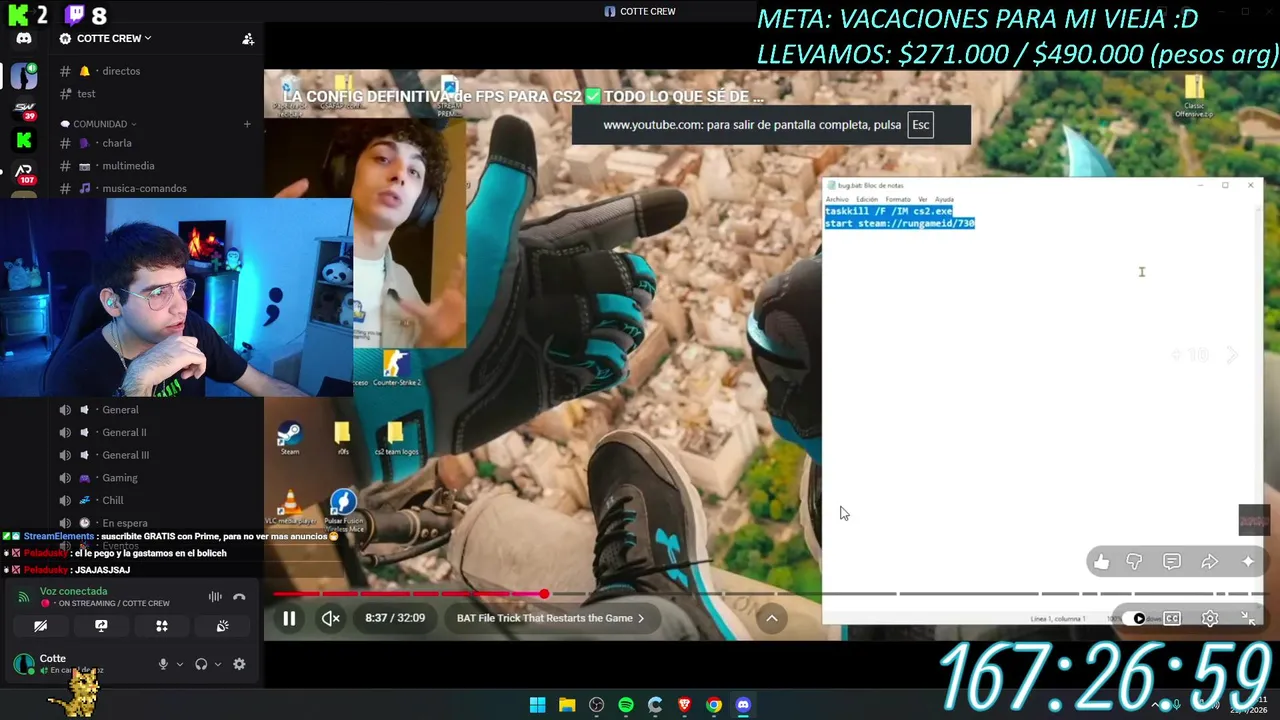
Task: Toggle camera on in voice panel
Action: [x=40, y=626]
